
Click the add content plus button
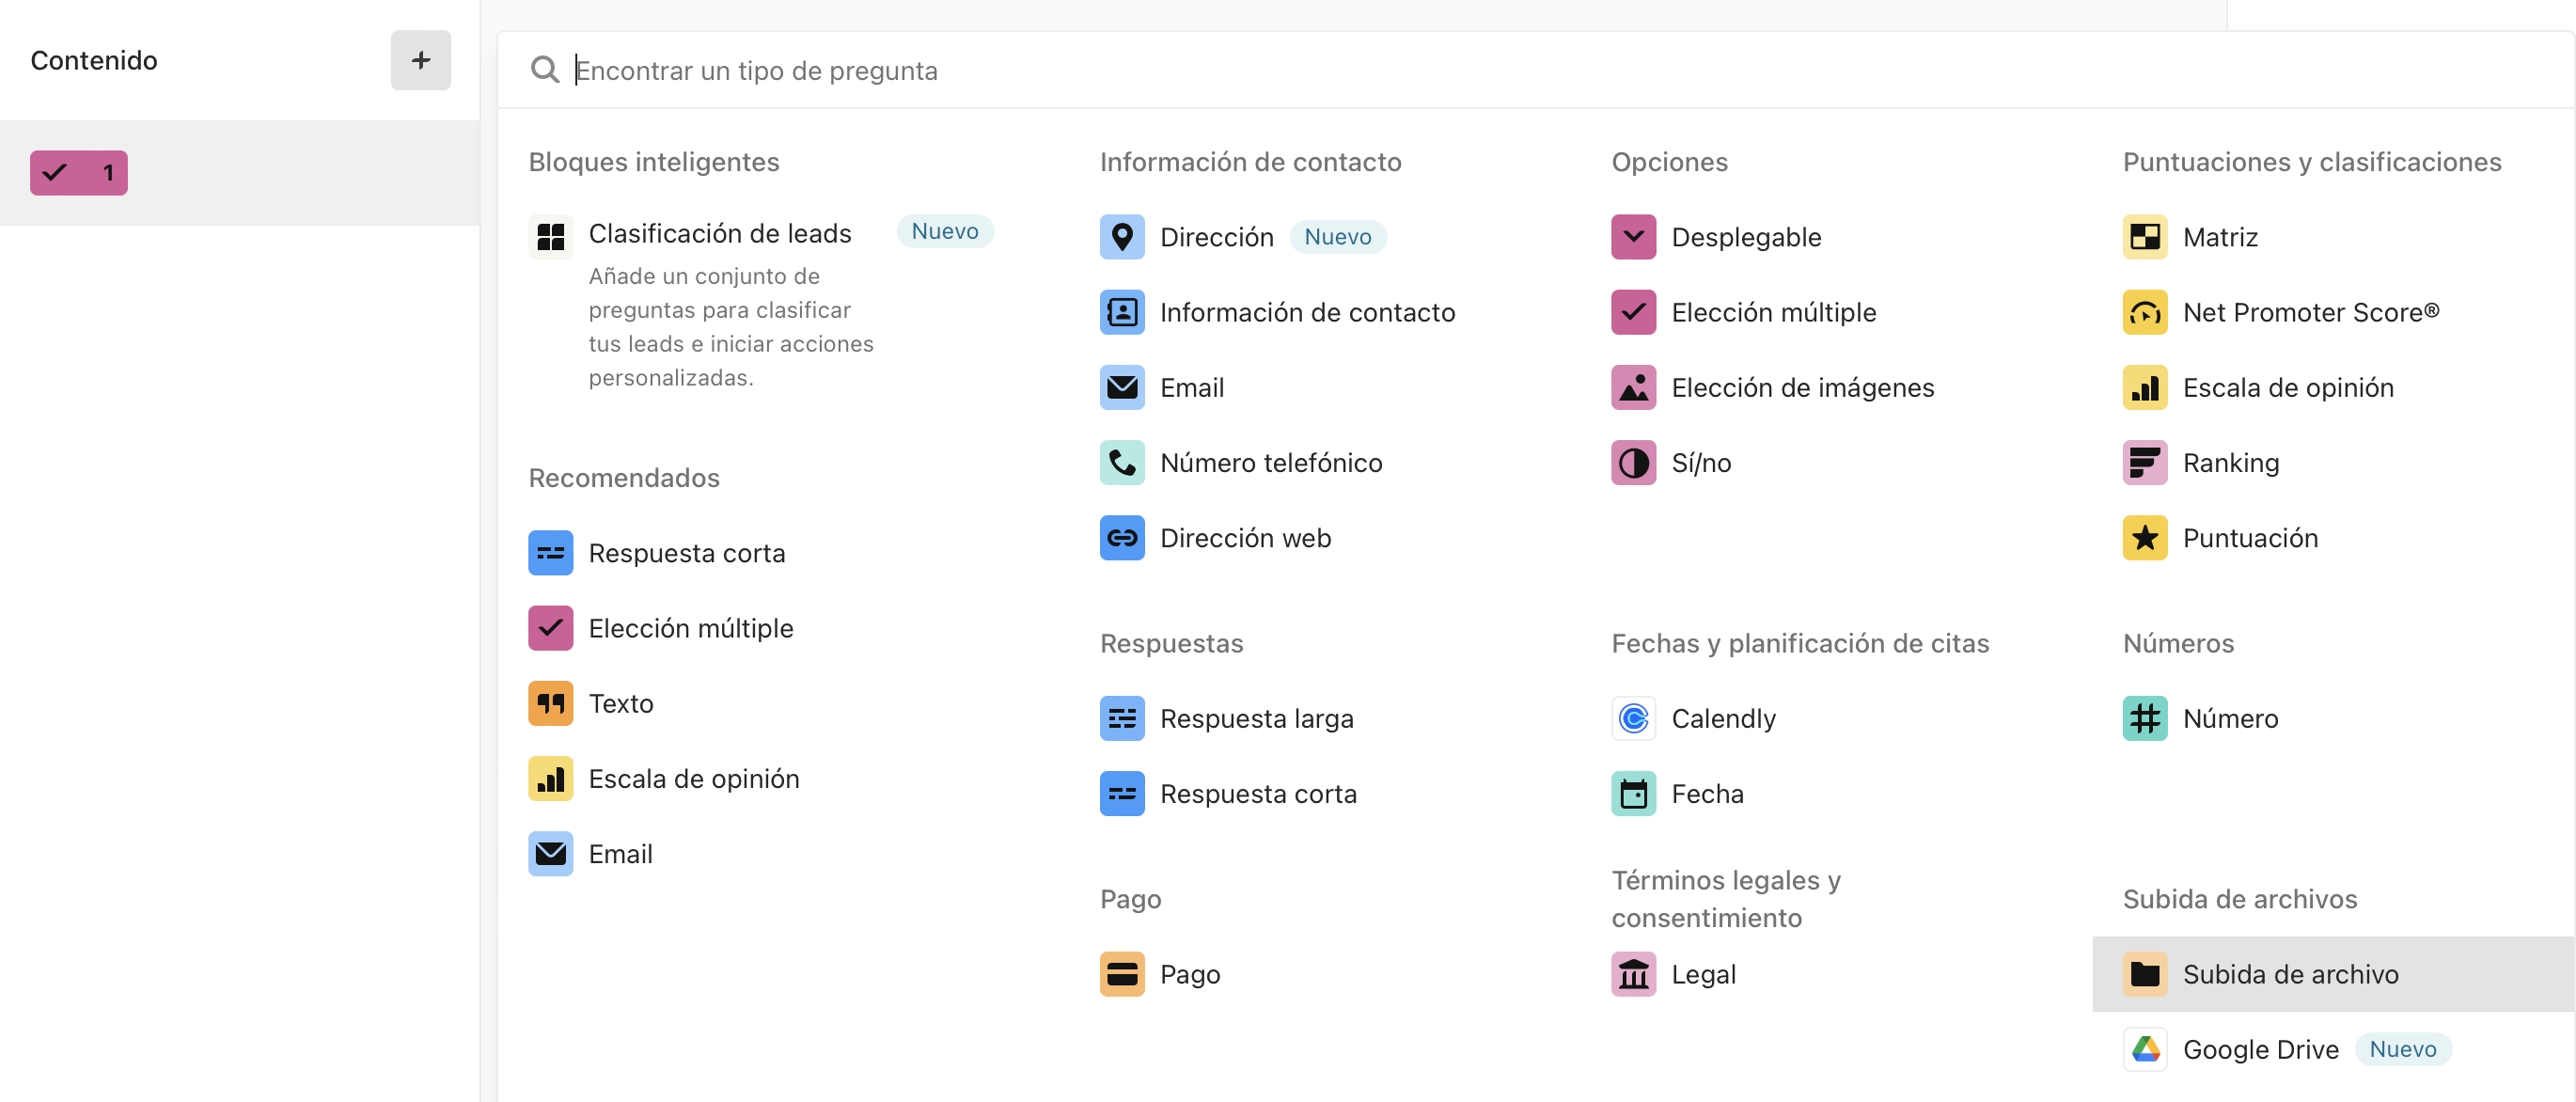[x=421, y=60]
